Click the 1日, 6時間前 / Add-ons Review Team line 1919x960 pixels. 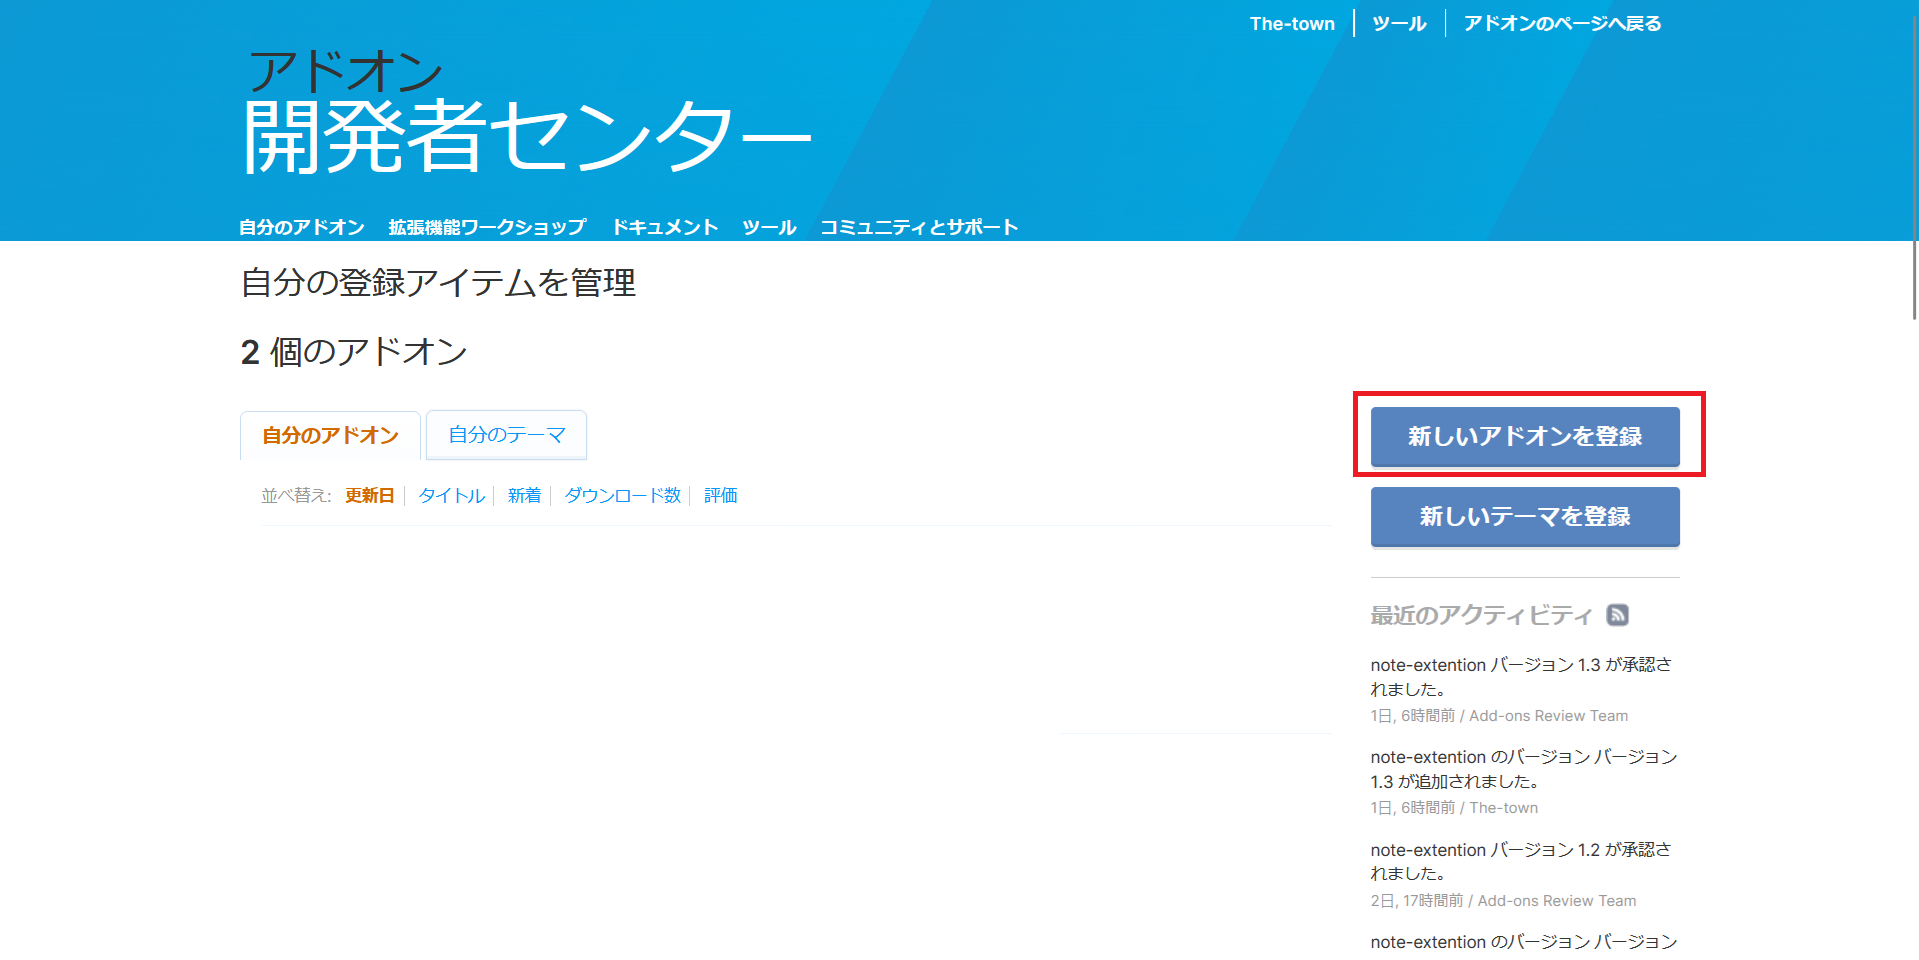click(1499, 716)
